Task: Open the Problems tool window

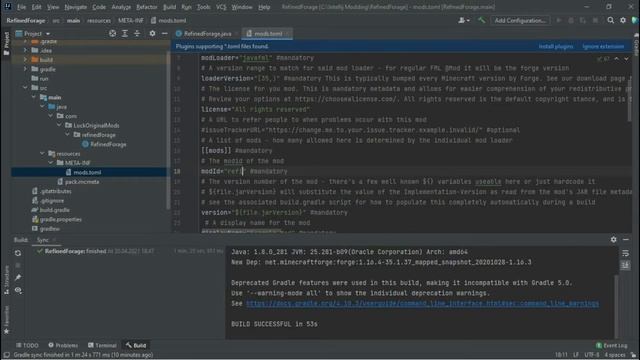Action: point(63,345)
